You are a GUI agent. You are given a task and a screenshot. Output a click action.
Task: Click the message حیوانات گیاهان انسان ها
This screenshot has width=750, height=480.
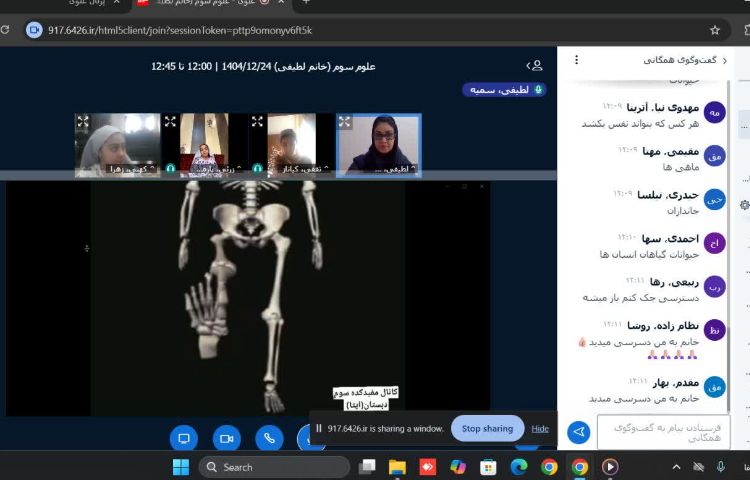(650, 254)
